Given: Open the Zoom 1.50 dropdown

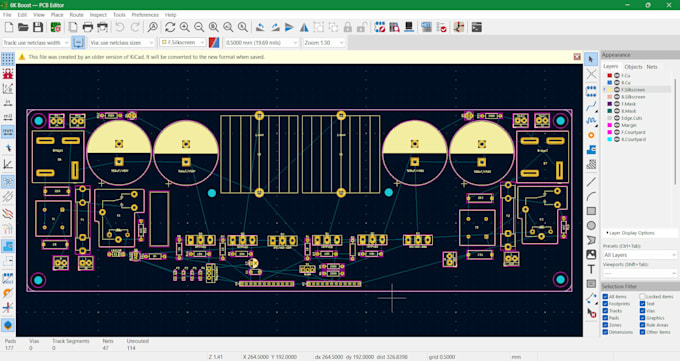Looking at the screenshot, I should (x=324, y=43).
